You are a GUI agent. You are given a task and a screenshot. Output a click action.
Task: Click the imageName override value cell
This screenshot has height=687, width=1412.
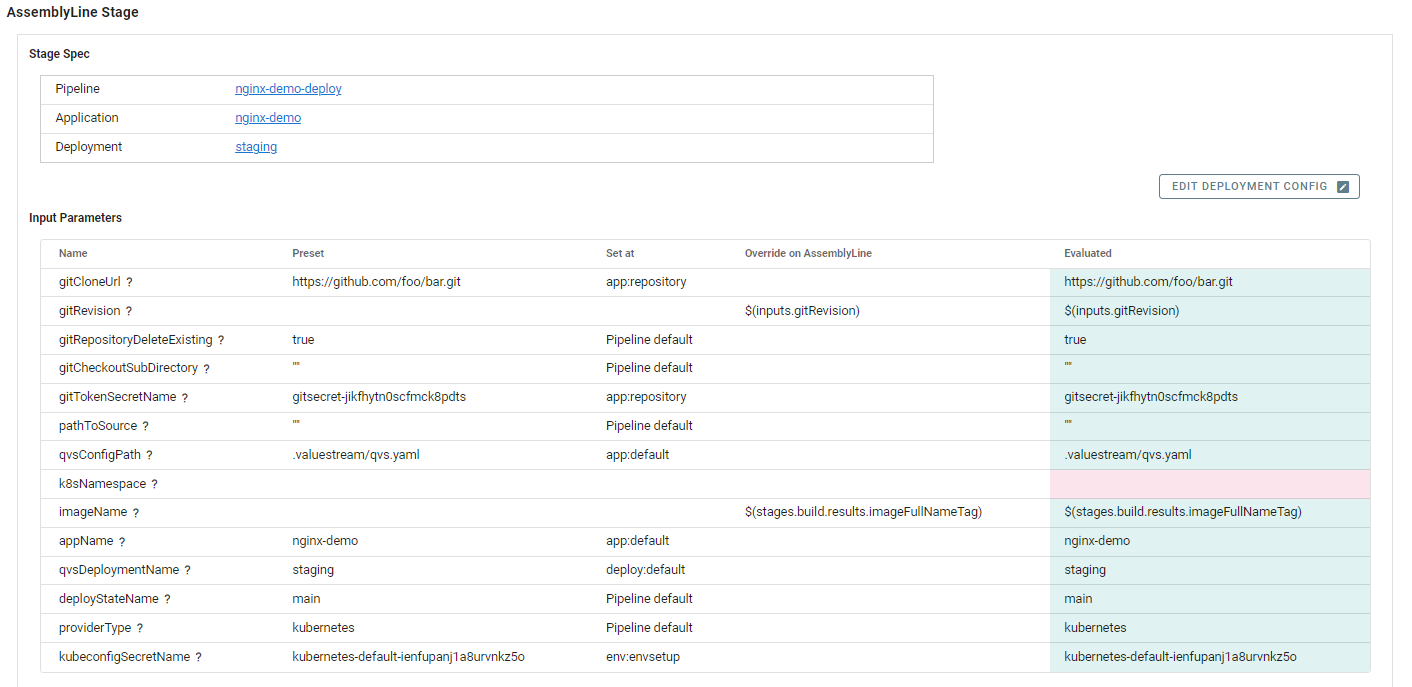(x=863, y=512)
